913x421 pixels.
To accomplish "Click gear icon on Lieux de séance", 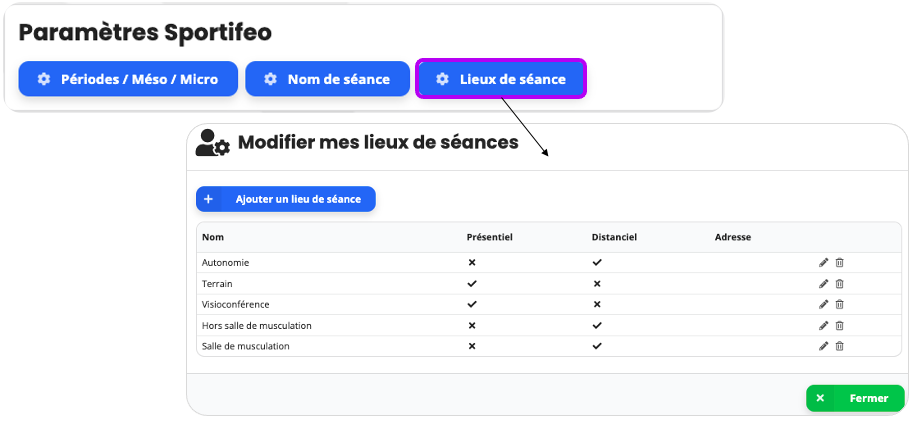I will click(x=443, y=79).
